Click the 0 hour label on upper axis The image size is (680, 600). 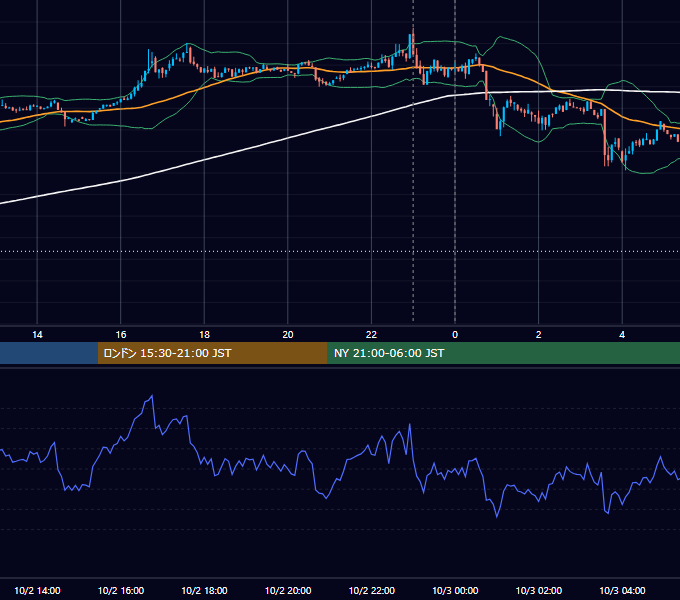[x=455, y=335]
